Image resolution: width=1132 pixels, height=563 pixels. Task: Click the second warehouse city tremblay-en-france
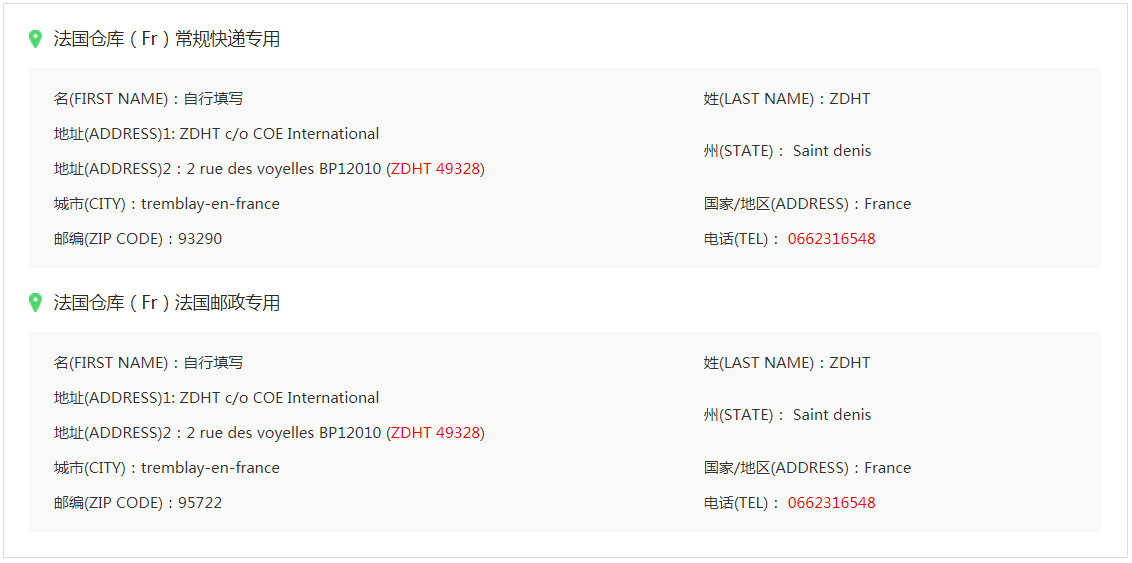210,468
